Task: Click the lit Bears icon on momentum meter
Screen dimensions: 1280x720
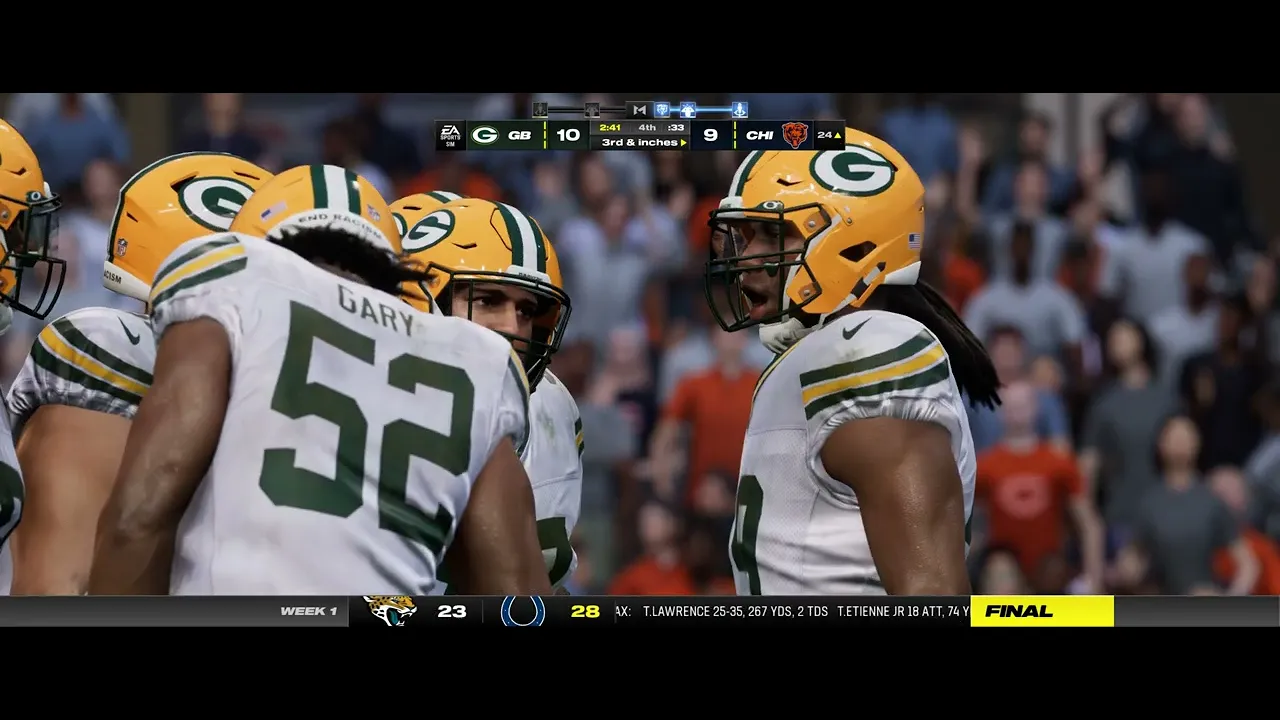Action: [x=662, y=110]
